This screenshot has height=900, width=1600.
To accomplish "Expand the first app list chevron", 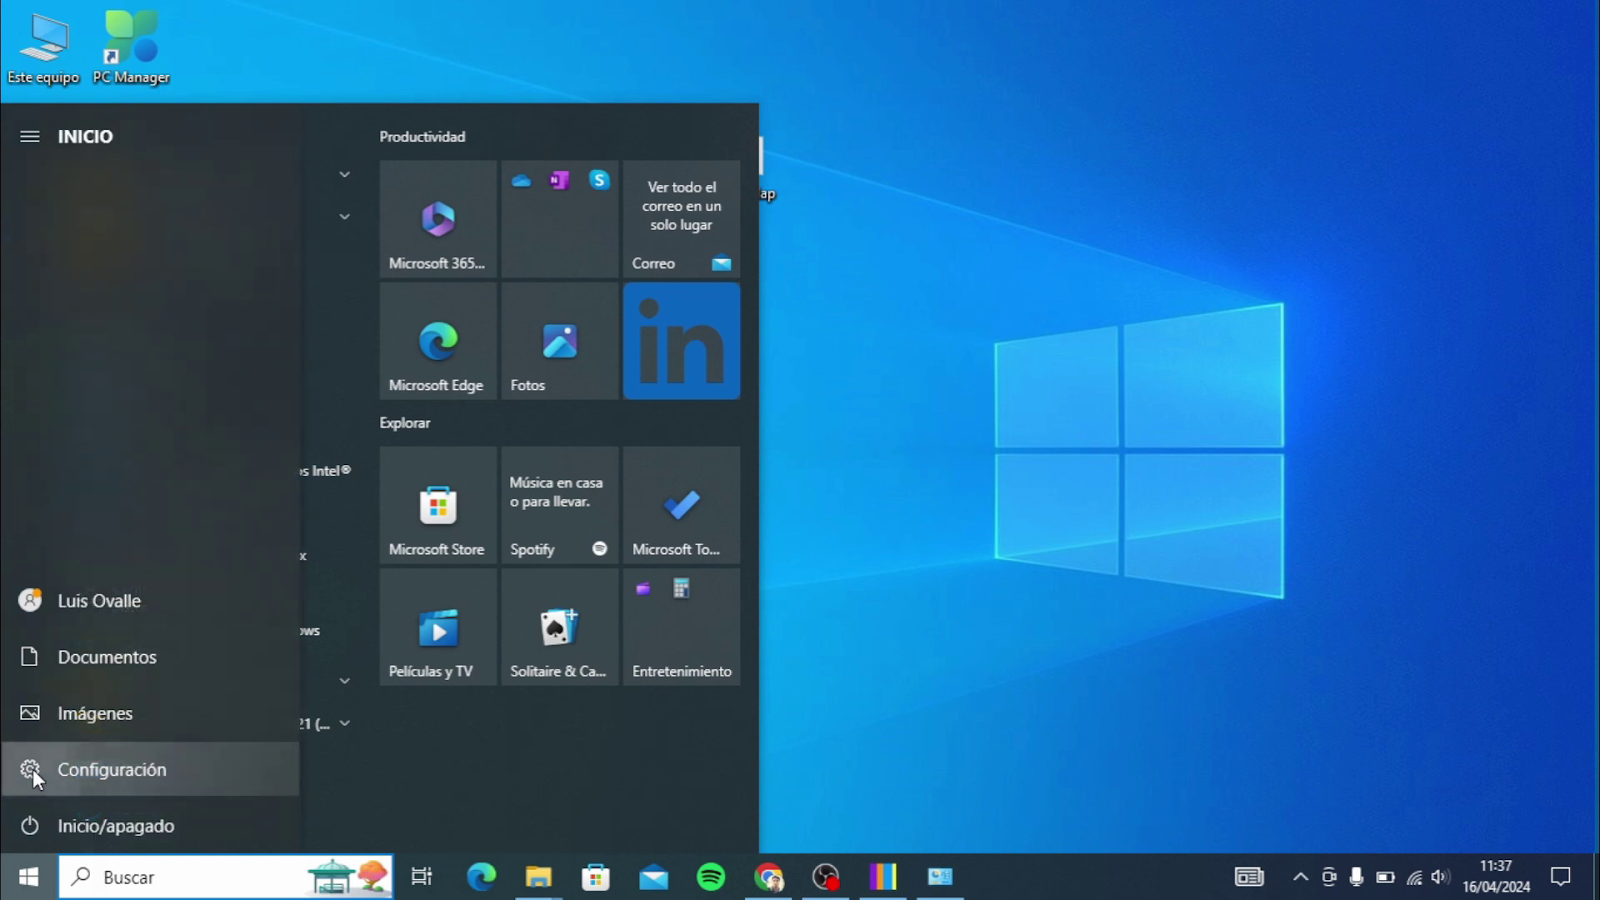I will pos(344,174).
